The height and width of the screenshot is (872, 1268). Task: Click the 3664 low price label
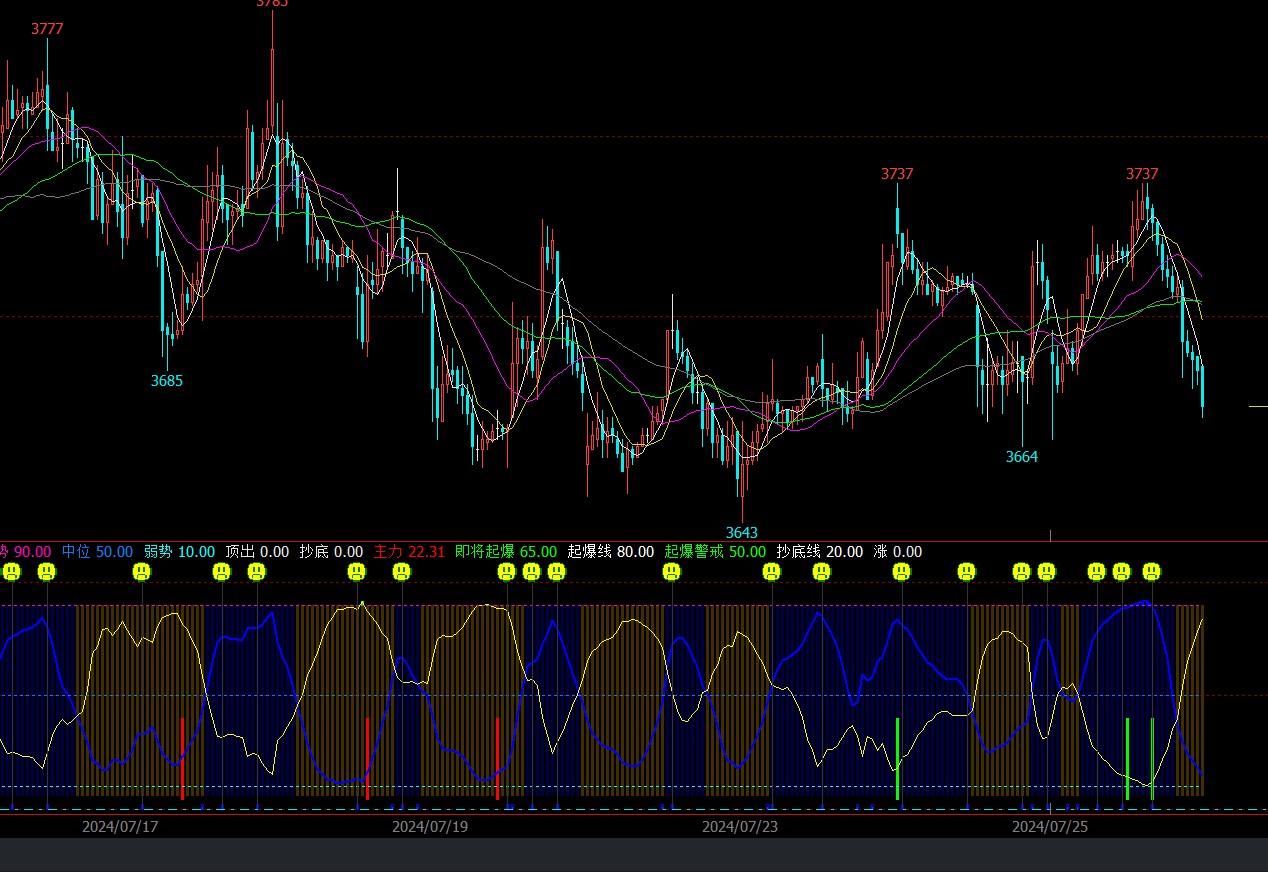tap(1022, 457)
